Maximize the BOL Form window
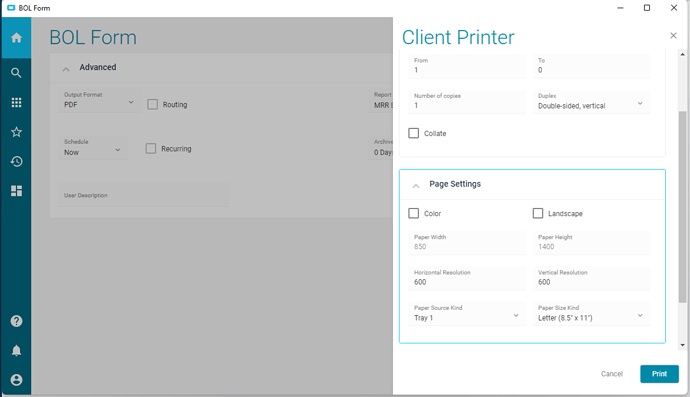The height and width of the screenshot is (397, 690). pyautogui.click(x=647, y=8)
